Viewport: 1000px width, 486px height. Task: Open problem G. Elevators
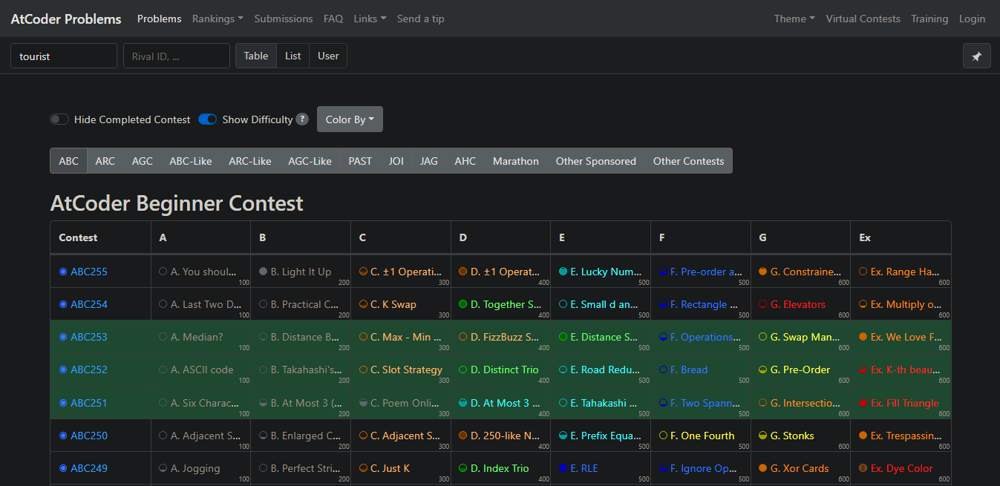pyautogui.click(x=797, y=304)
